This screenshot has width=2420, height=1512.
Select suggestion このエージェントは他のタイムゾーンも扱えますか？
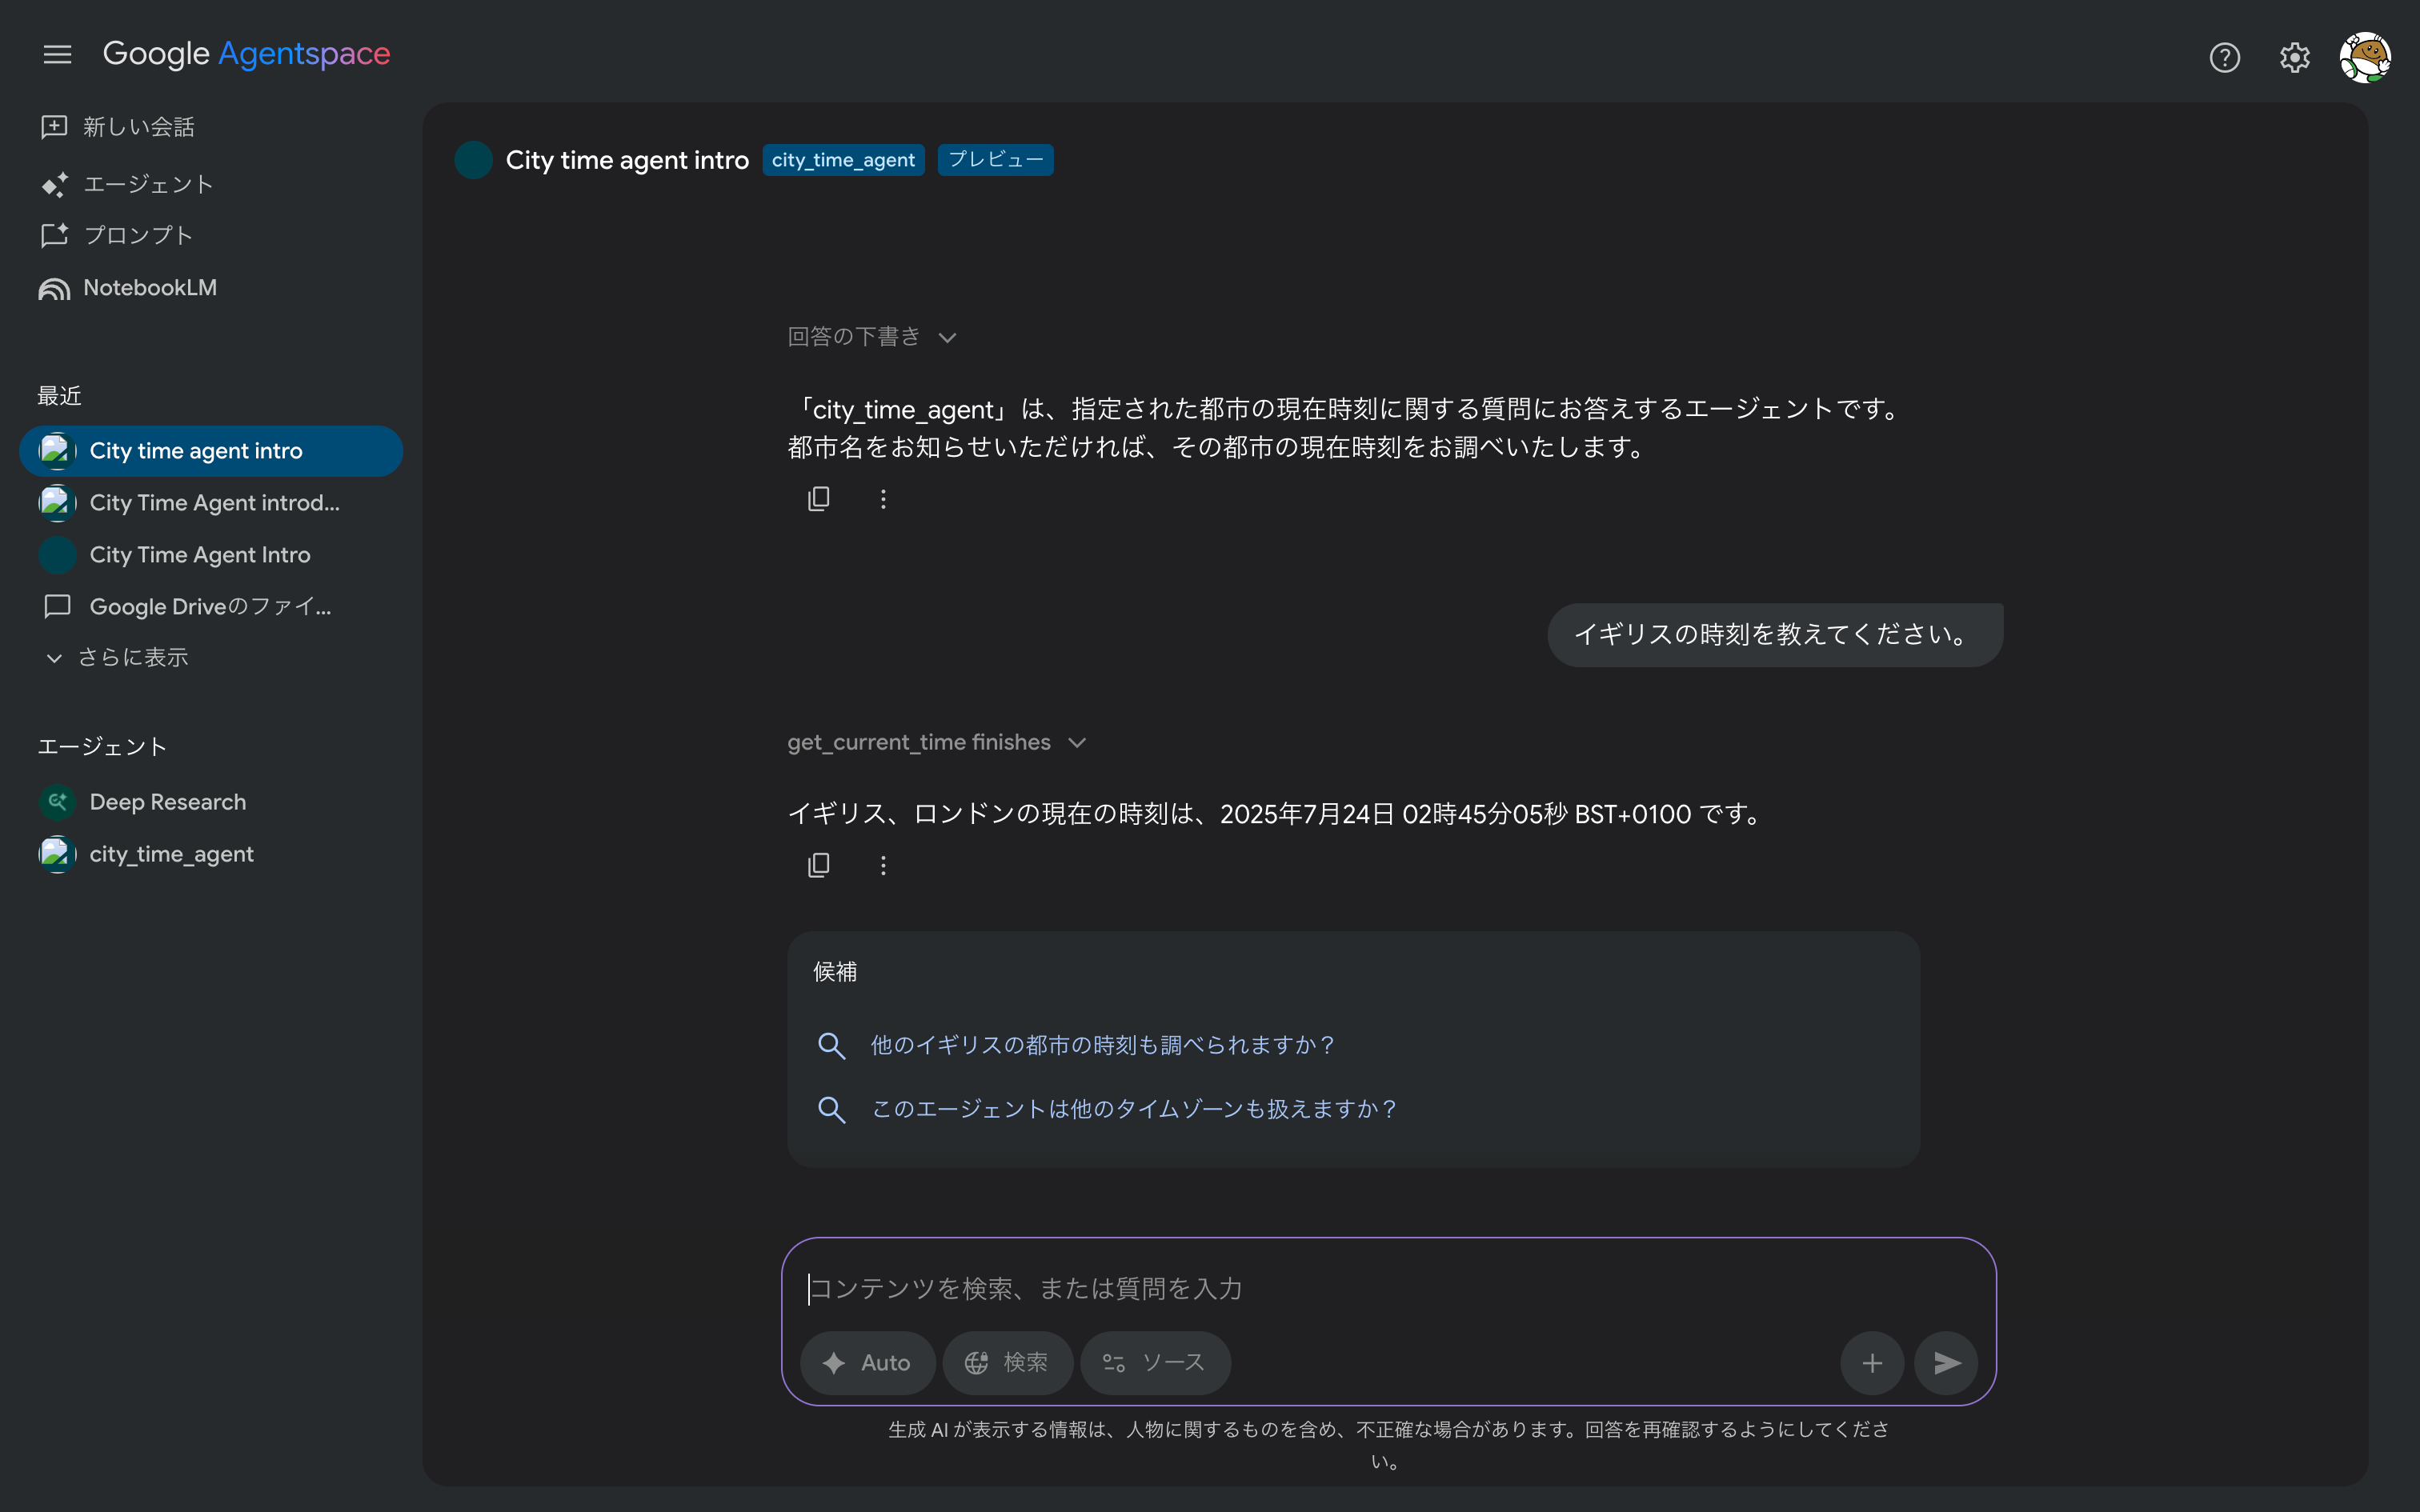(x=1134, y=1109)
